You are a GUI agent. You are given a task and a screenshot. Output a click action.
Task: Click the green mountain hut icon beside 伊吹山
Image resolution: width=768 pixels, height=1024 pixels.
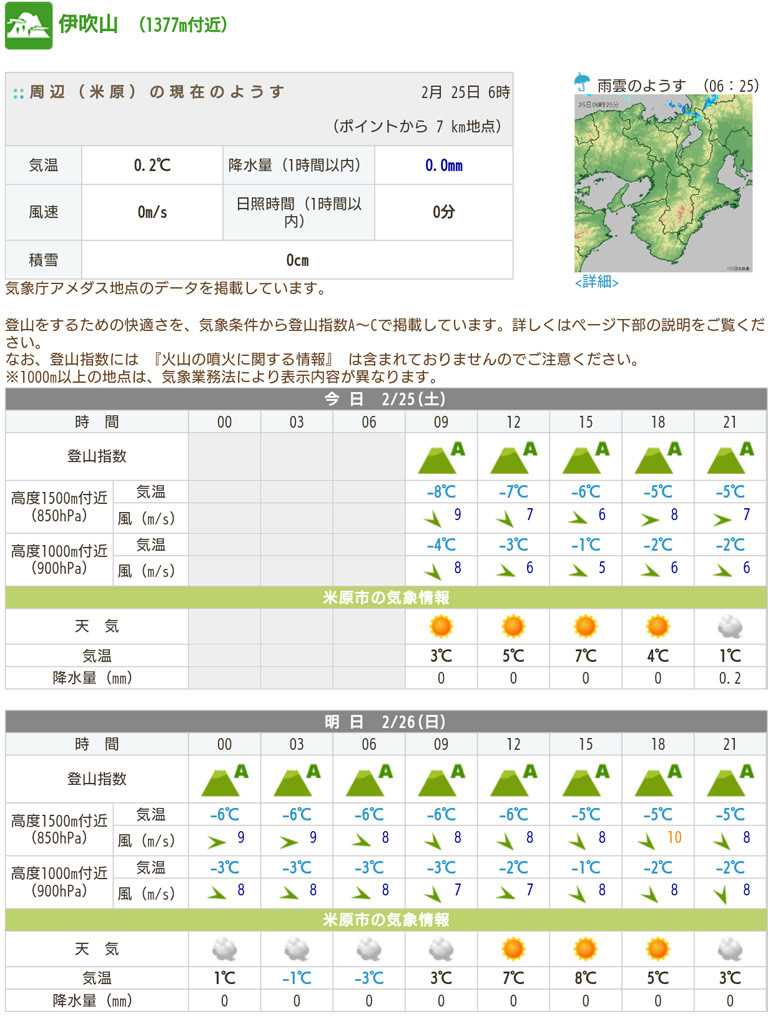28,26
